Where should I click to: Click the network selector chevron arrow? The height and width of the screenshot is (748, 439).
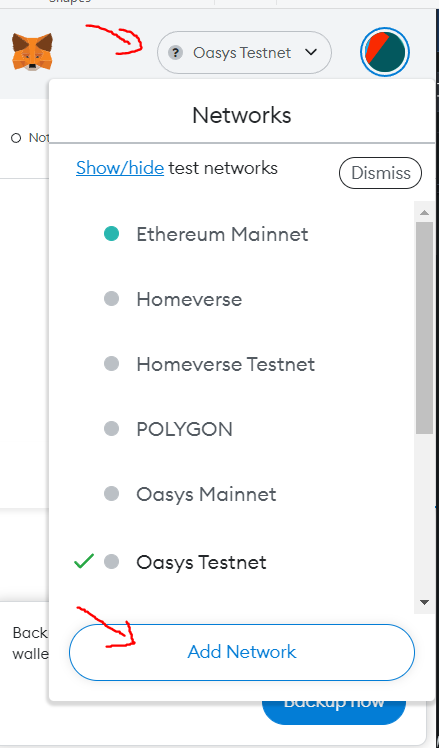311,52
